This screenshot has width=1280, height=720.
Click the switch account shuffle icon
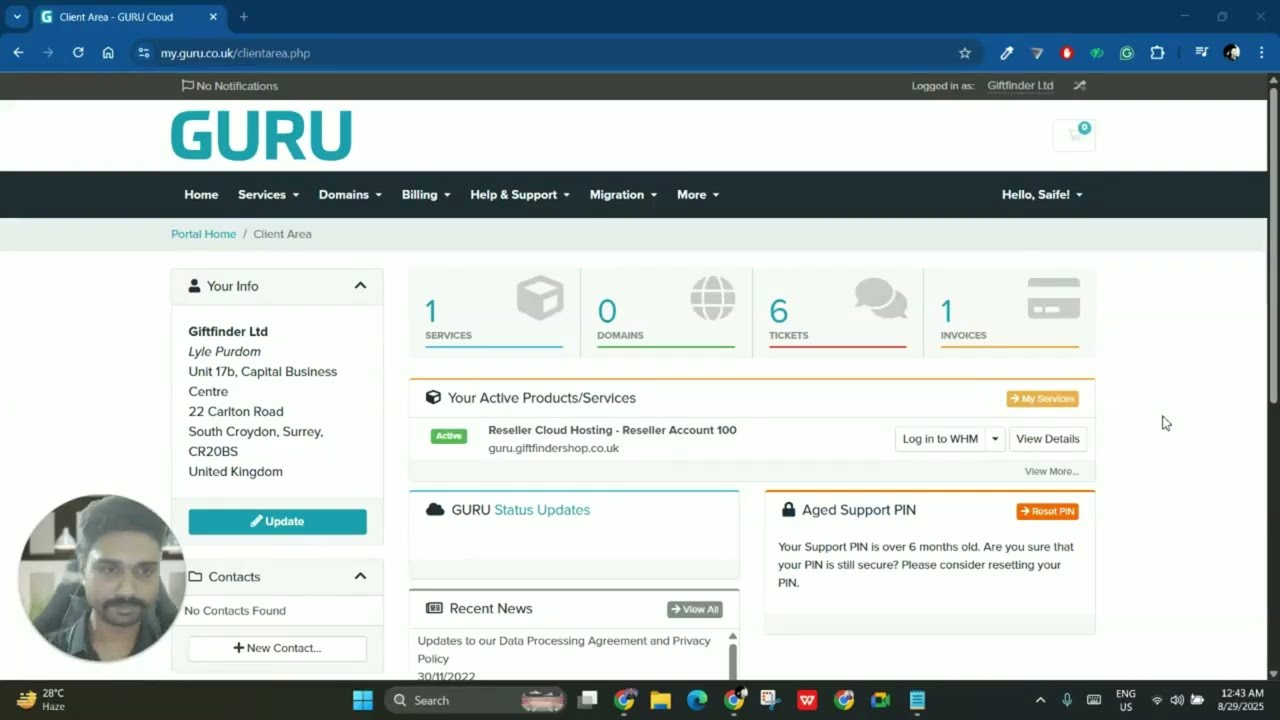(x=1079, y=86)
